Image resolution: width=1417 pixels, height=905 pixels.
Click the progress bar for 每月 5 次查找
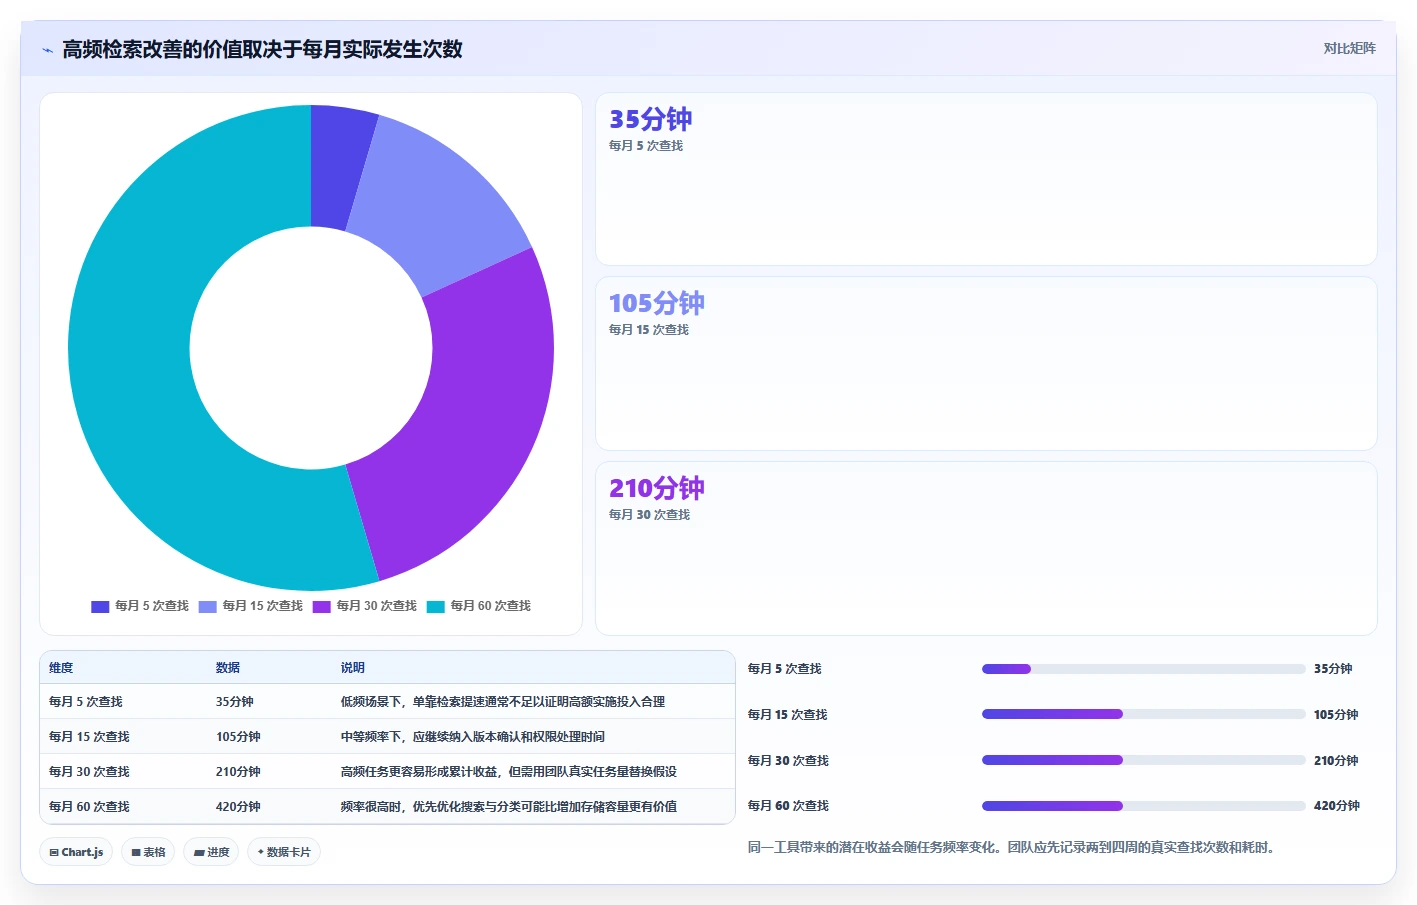1144,669
